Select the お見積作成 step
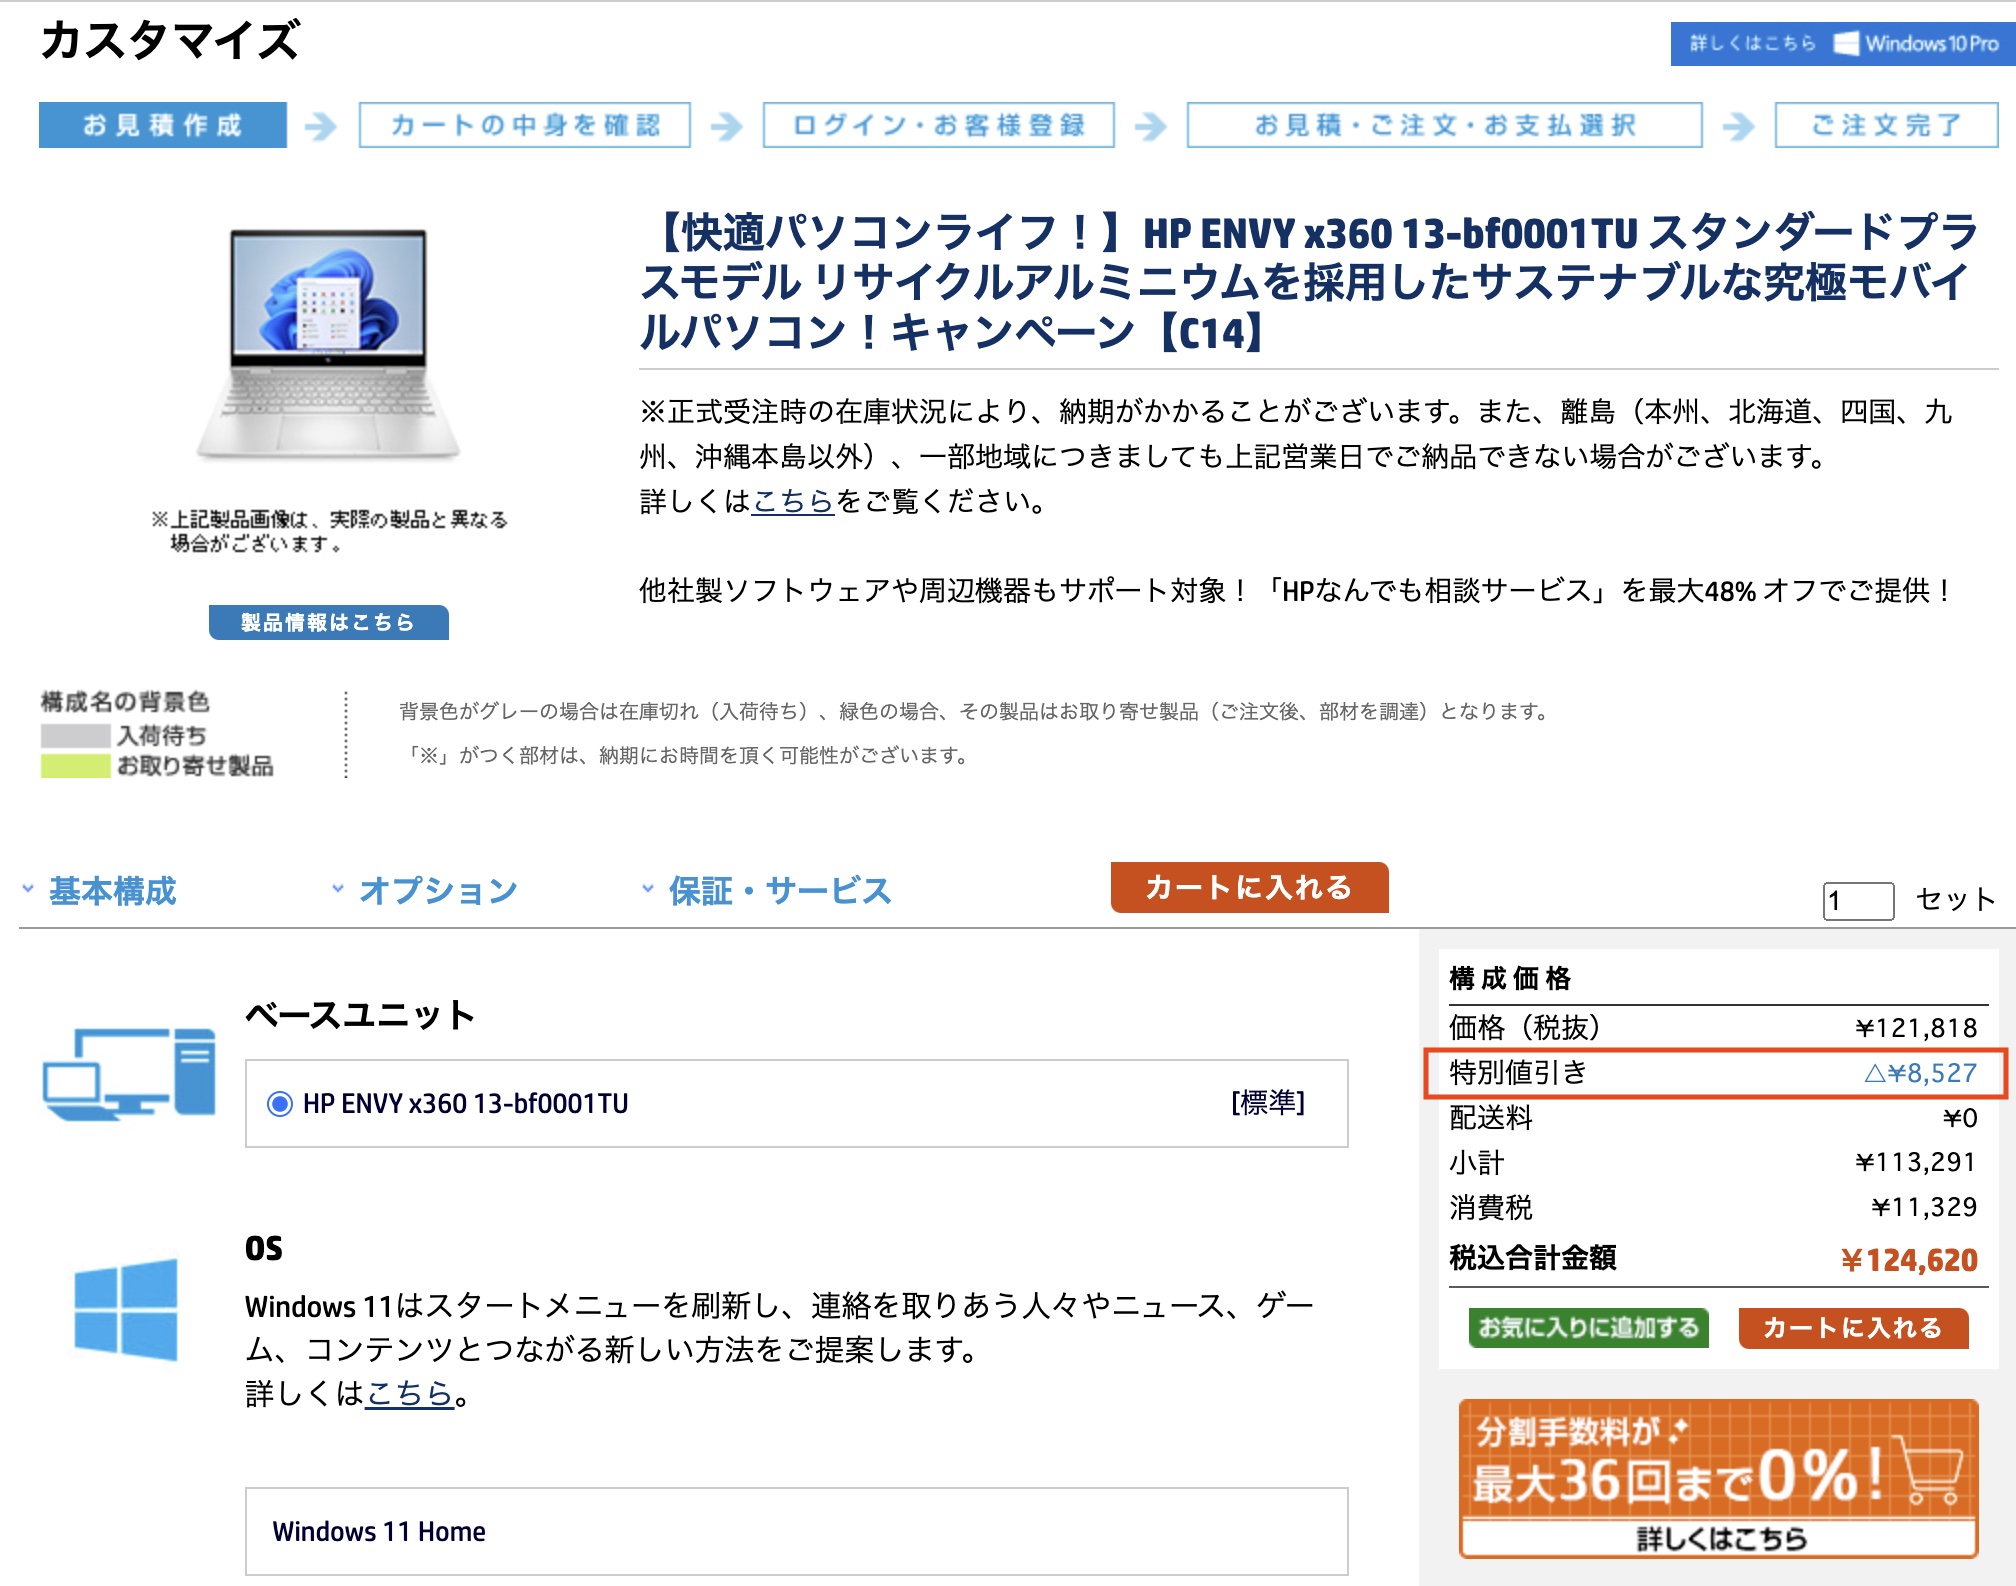The width and height of the screenshot is (2016, 1586). [x=163, y=125]
